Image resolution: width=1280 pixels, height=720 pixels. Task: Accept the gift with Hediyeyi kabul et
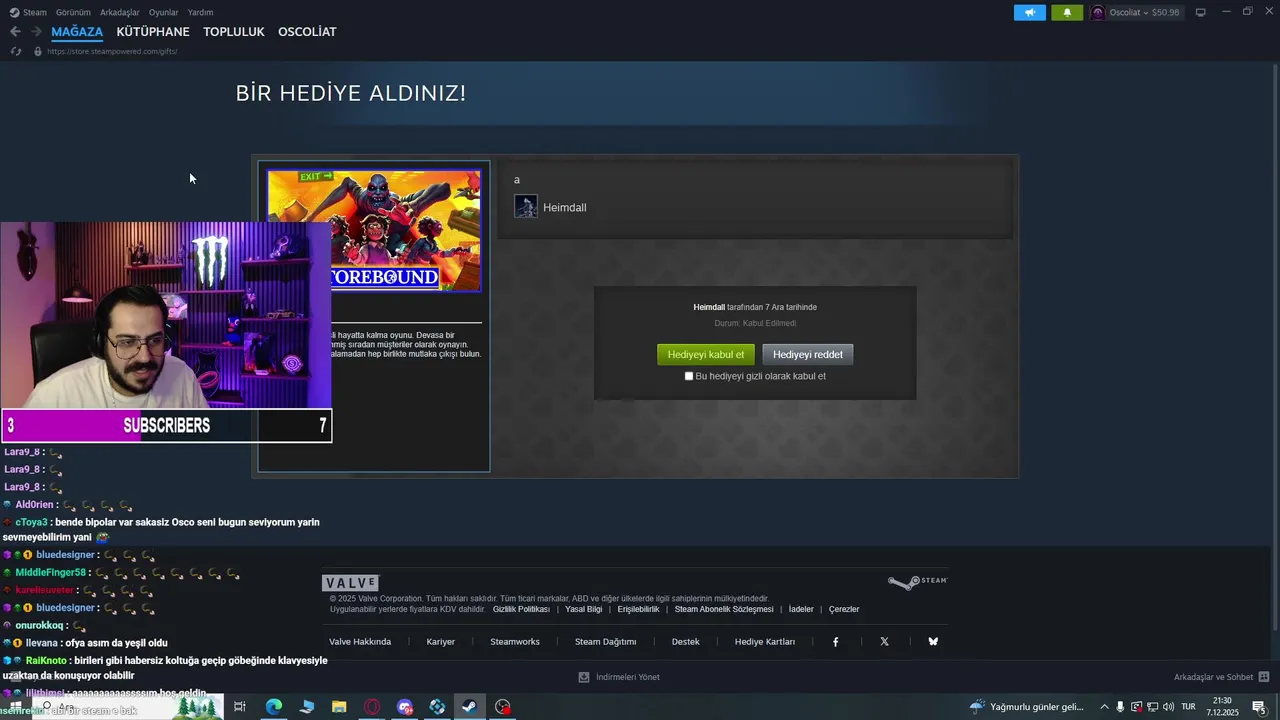click(x=706, y=355)
